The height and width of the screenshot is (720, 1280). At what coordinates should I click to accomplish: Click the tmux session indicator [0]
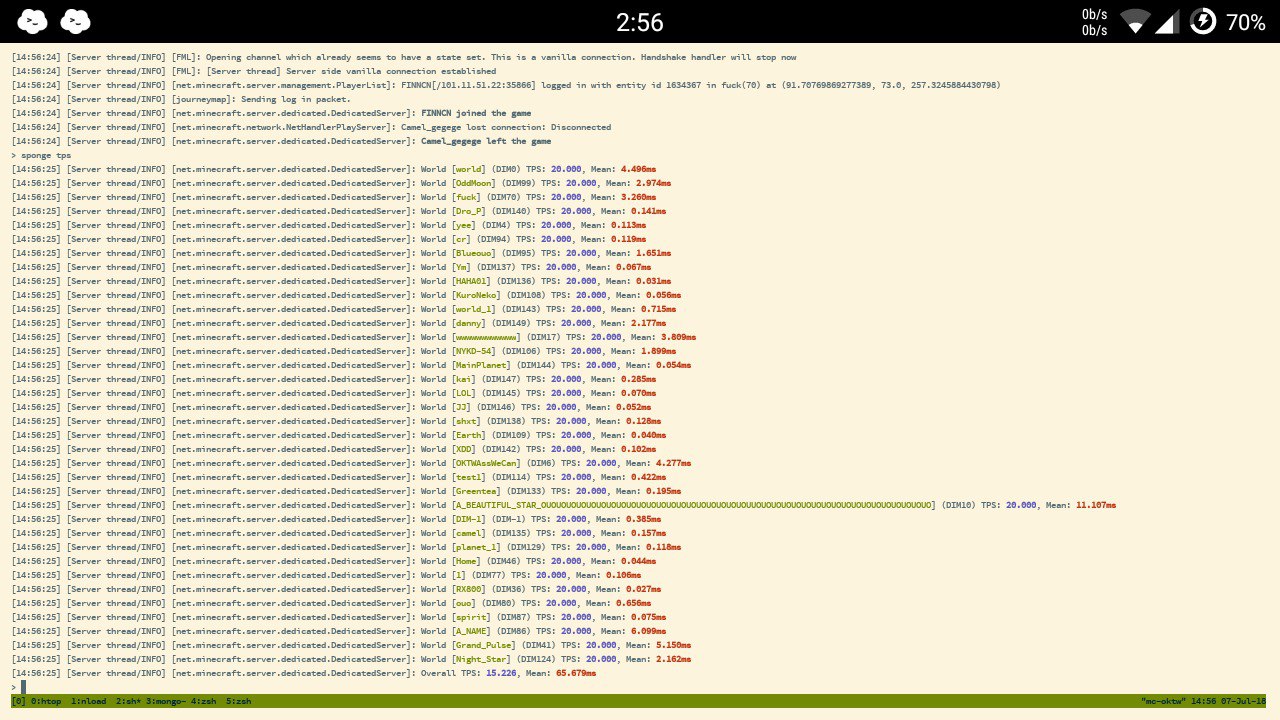(19, 701)
